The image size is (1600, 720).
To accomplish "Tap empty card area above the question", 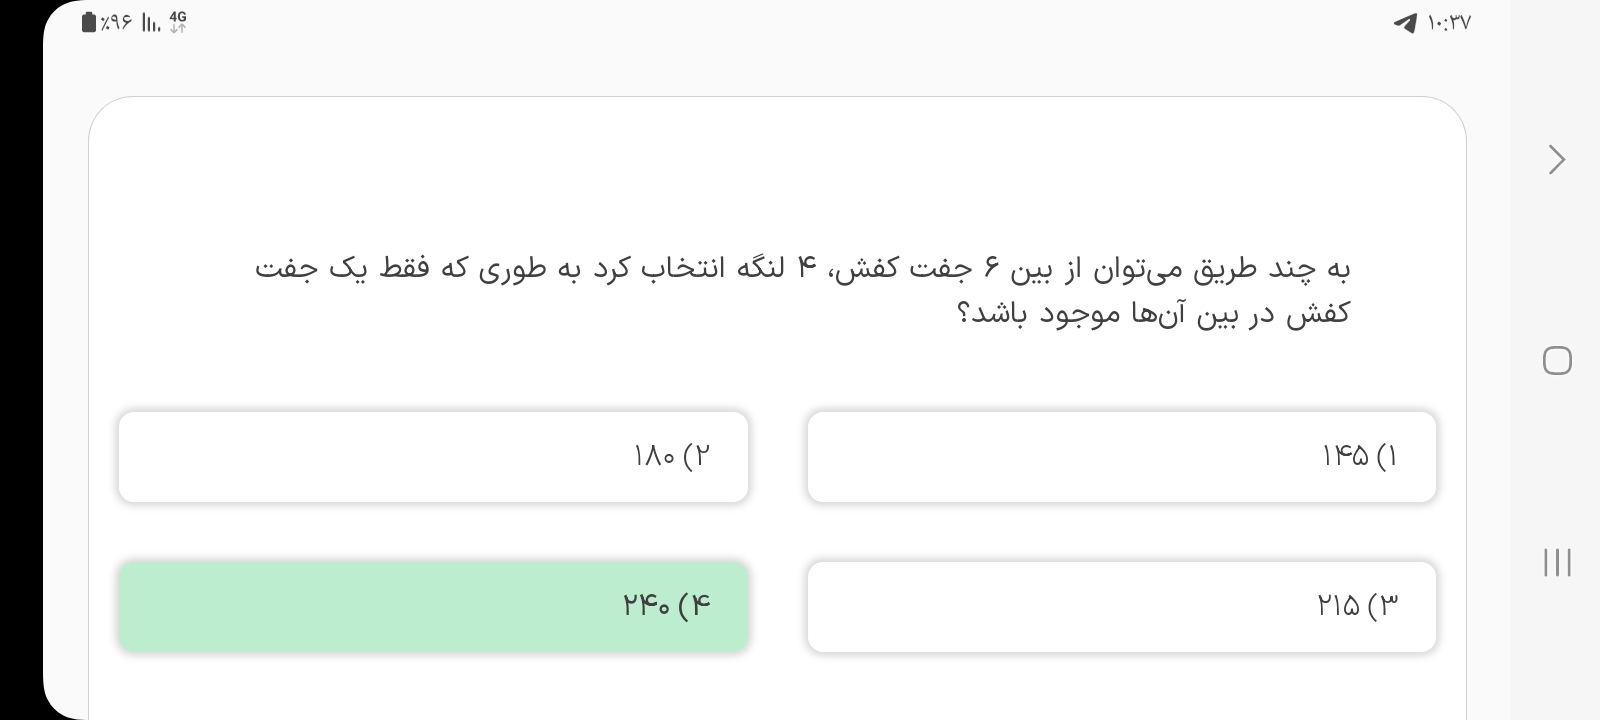I will coord(777,170).
